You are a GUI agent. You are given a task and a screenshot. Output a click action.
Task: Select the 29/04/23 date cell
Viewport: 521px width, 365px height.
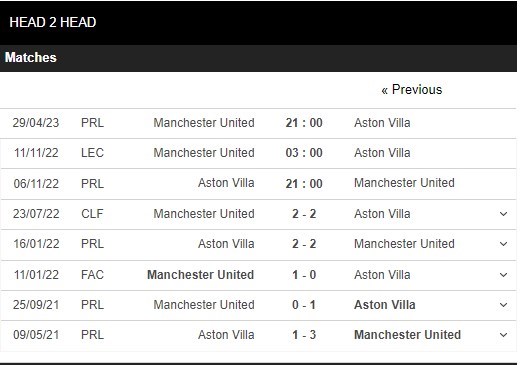click(36, 123)
